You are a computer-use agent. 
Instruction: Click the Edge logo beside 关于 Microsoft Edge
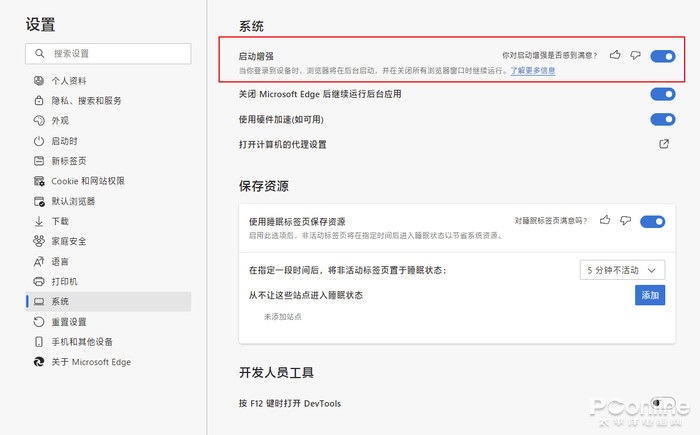39,362
